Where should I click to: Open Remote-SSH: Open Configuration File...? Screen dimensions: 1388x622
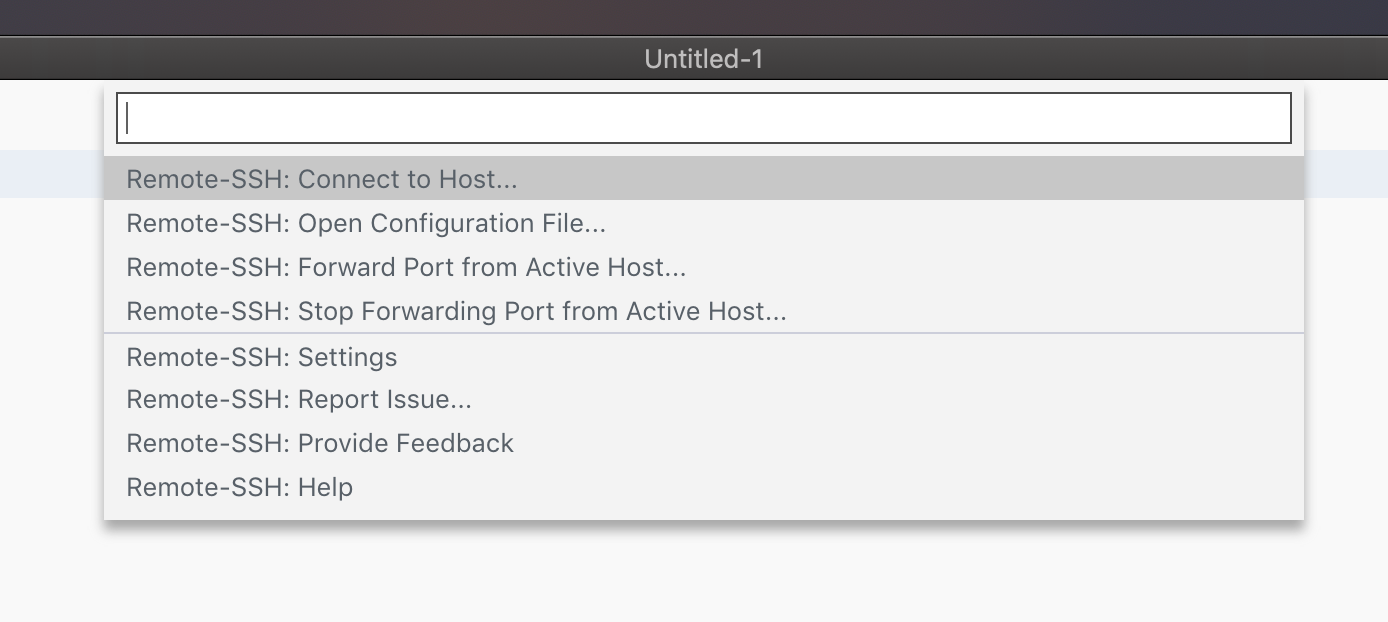364,223
